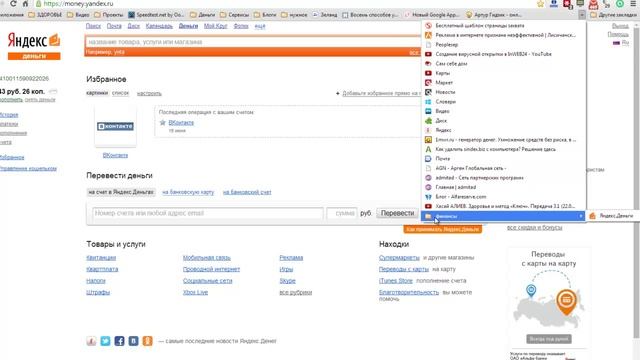Open the Квитанции link
Viewport: 640px width, 360px height.
click(101, 258)
